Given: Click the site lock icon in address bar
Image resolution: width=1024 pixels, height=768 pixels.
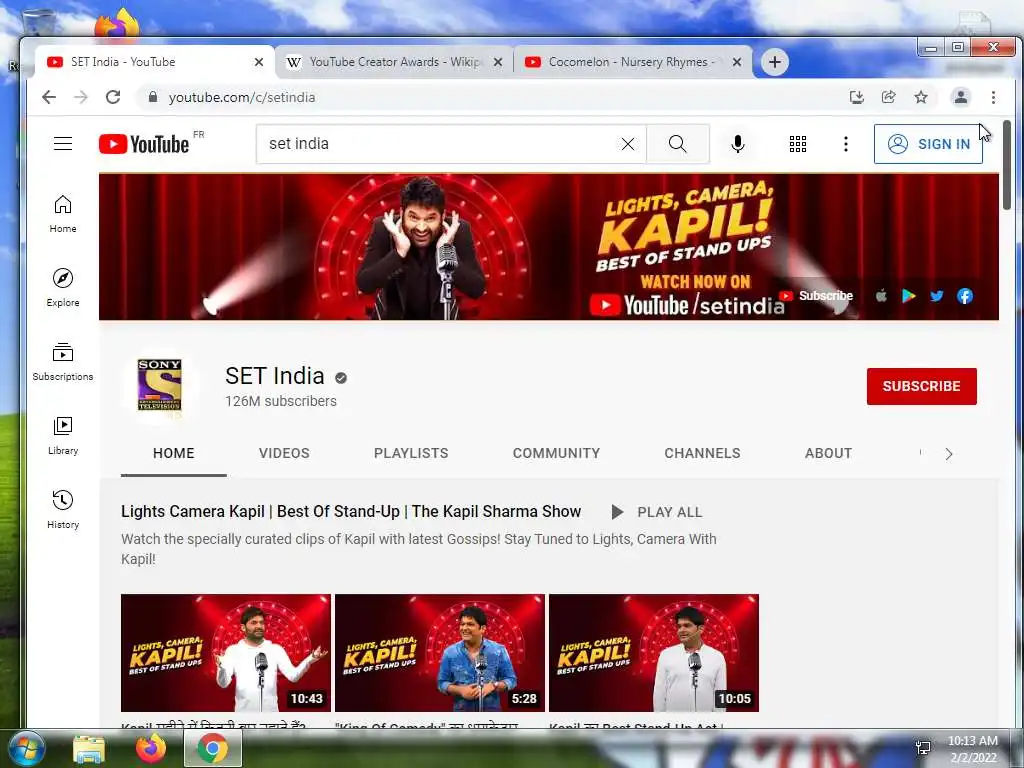Looking at the screenshot, I should [153, 97].
